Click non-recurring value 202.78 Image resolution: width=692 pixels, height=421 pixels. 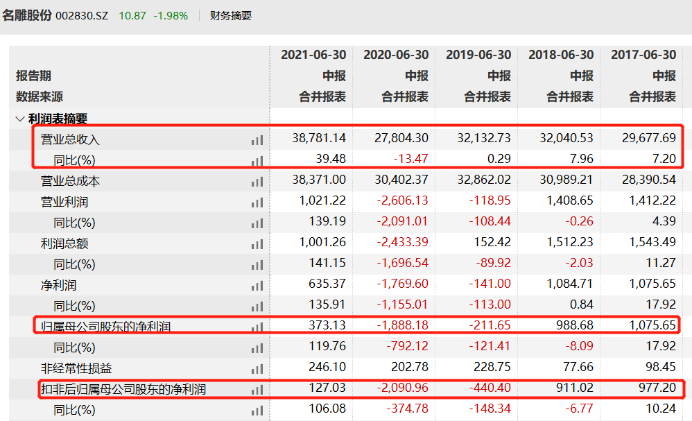pos(410,367)
